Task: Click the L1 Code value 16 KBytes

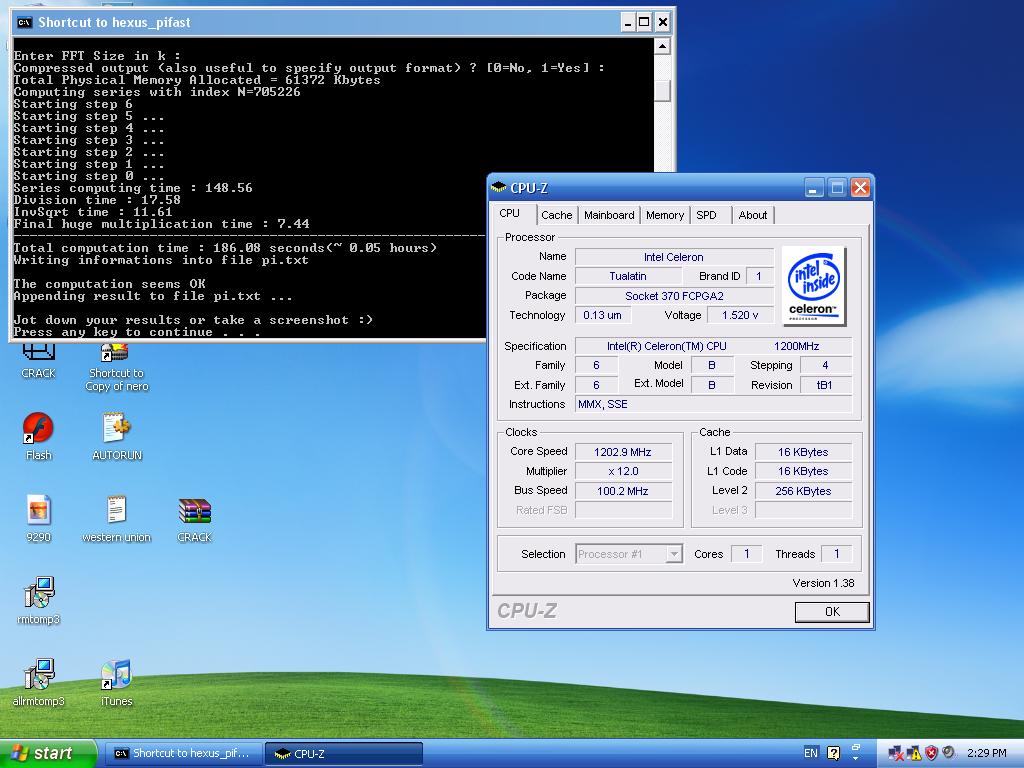Action: 803,472
